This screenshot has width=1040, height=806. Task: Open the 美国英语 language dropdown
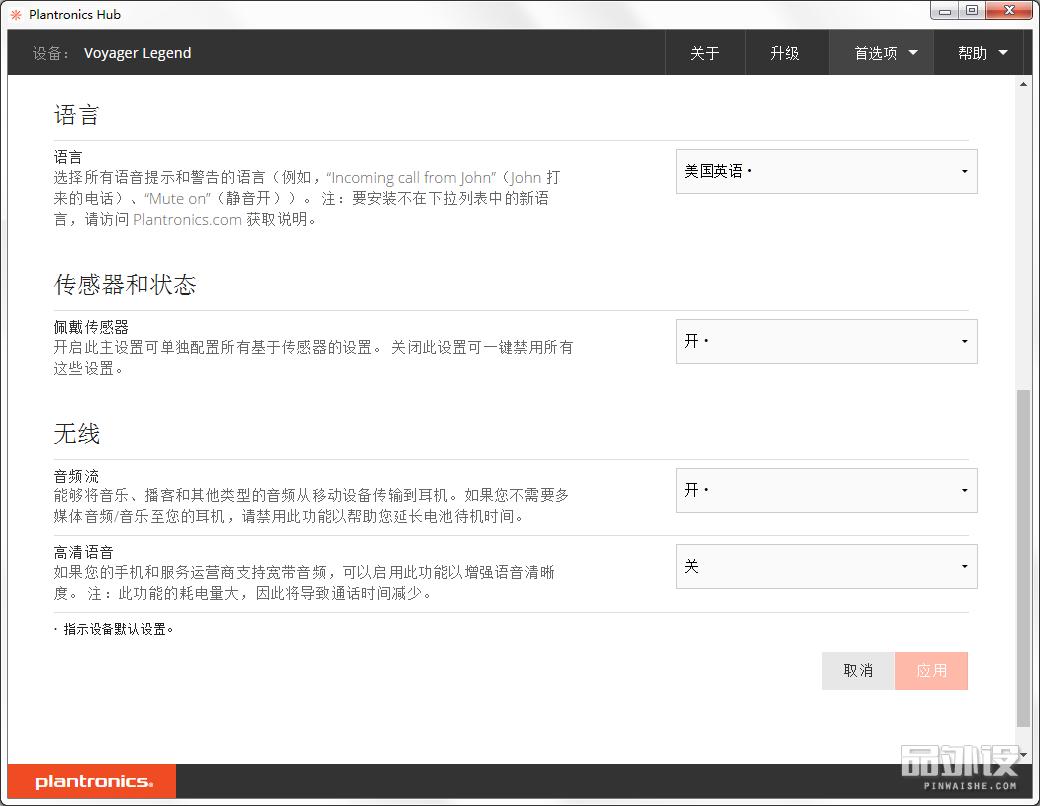[x=826, y=171]
